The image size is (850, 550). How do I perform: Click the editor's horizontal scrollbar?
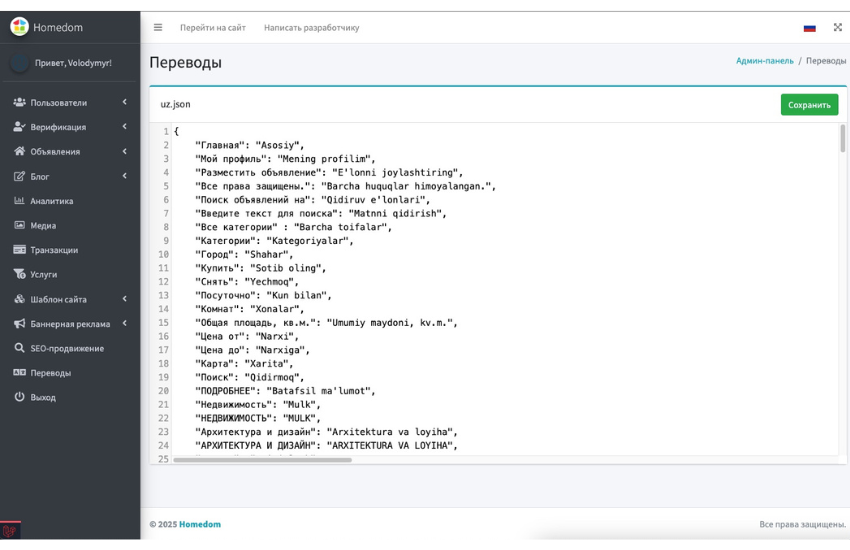click(262, 460)
